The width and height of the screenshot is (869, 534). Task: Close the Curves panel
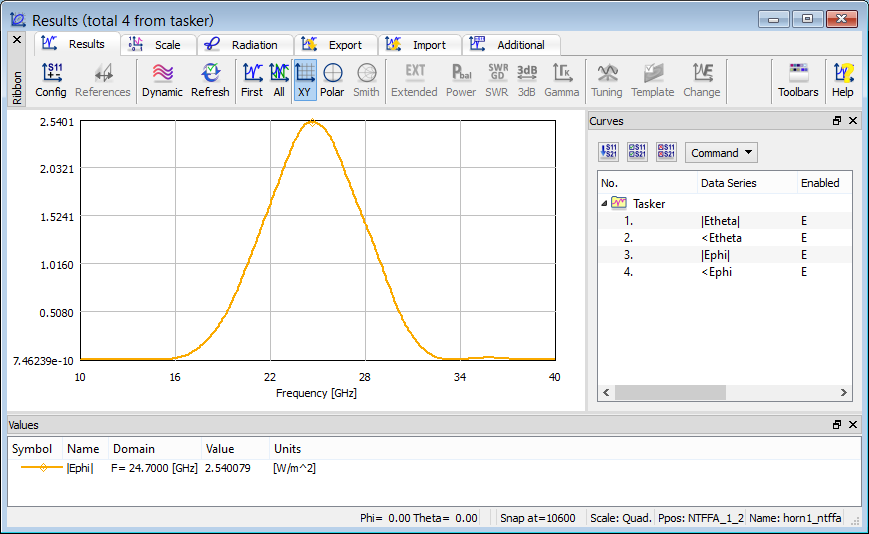click(x=853, y=121)
